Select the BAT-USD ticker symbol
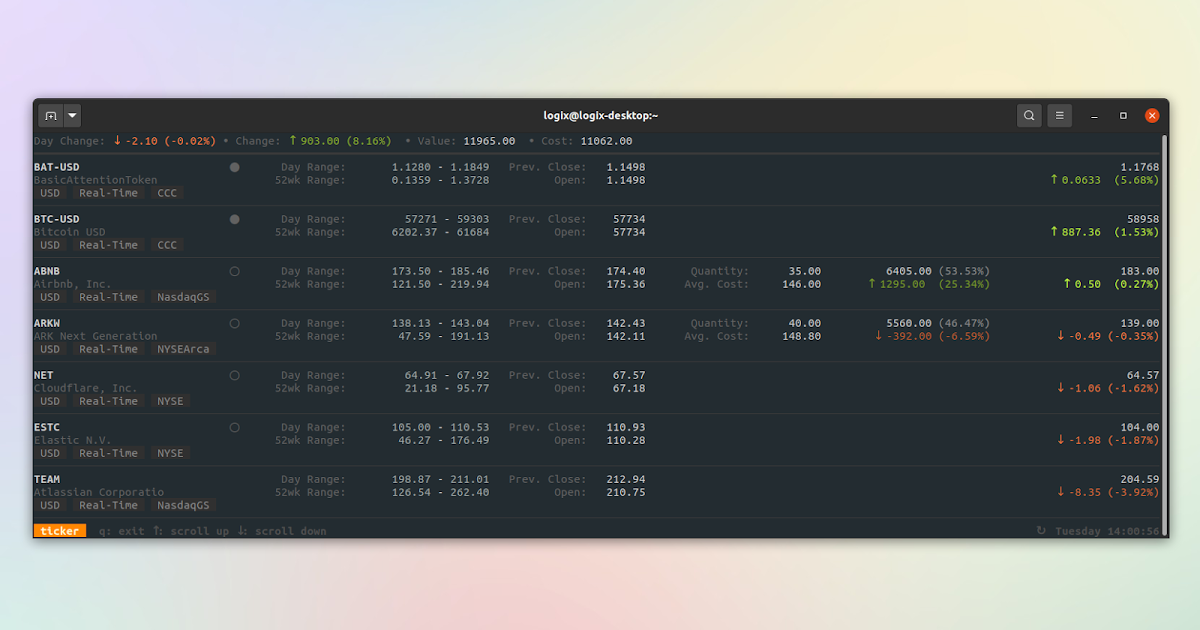The width and height of the screenshot is (1200, 630). 57,167
